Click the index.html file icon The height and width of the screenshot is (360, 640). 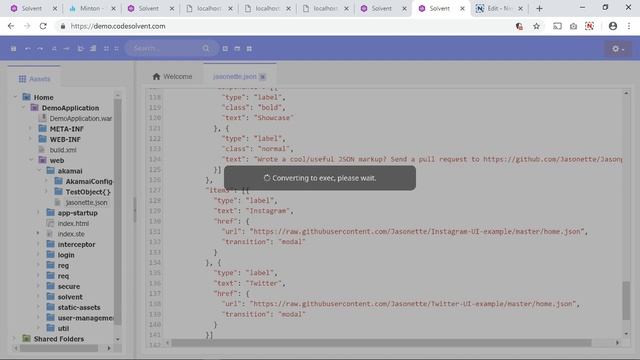point(51,223)
